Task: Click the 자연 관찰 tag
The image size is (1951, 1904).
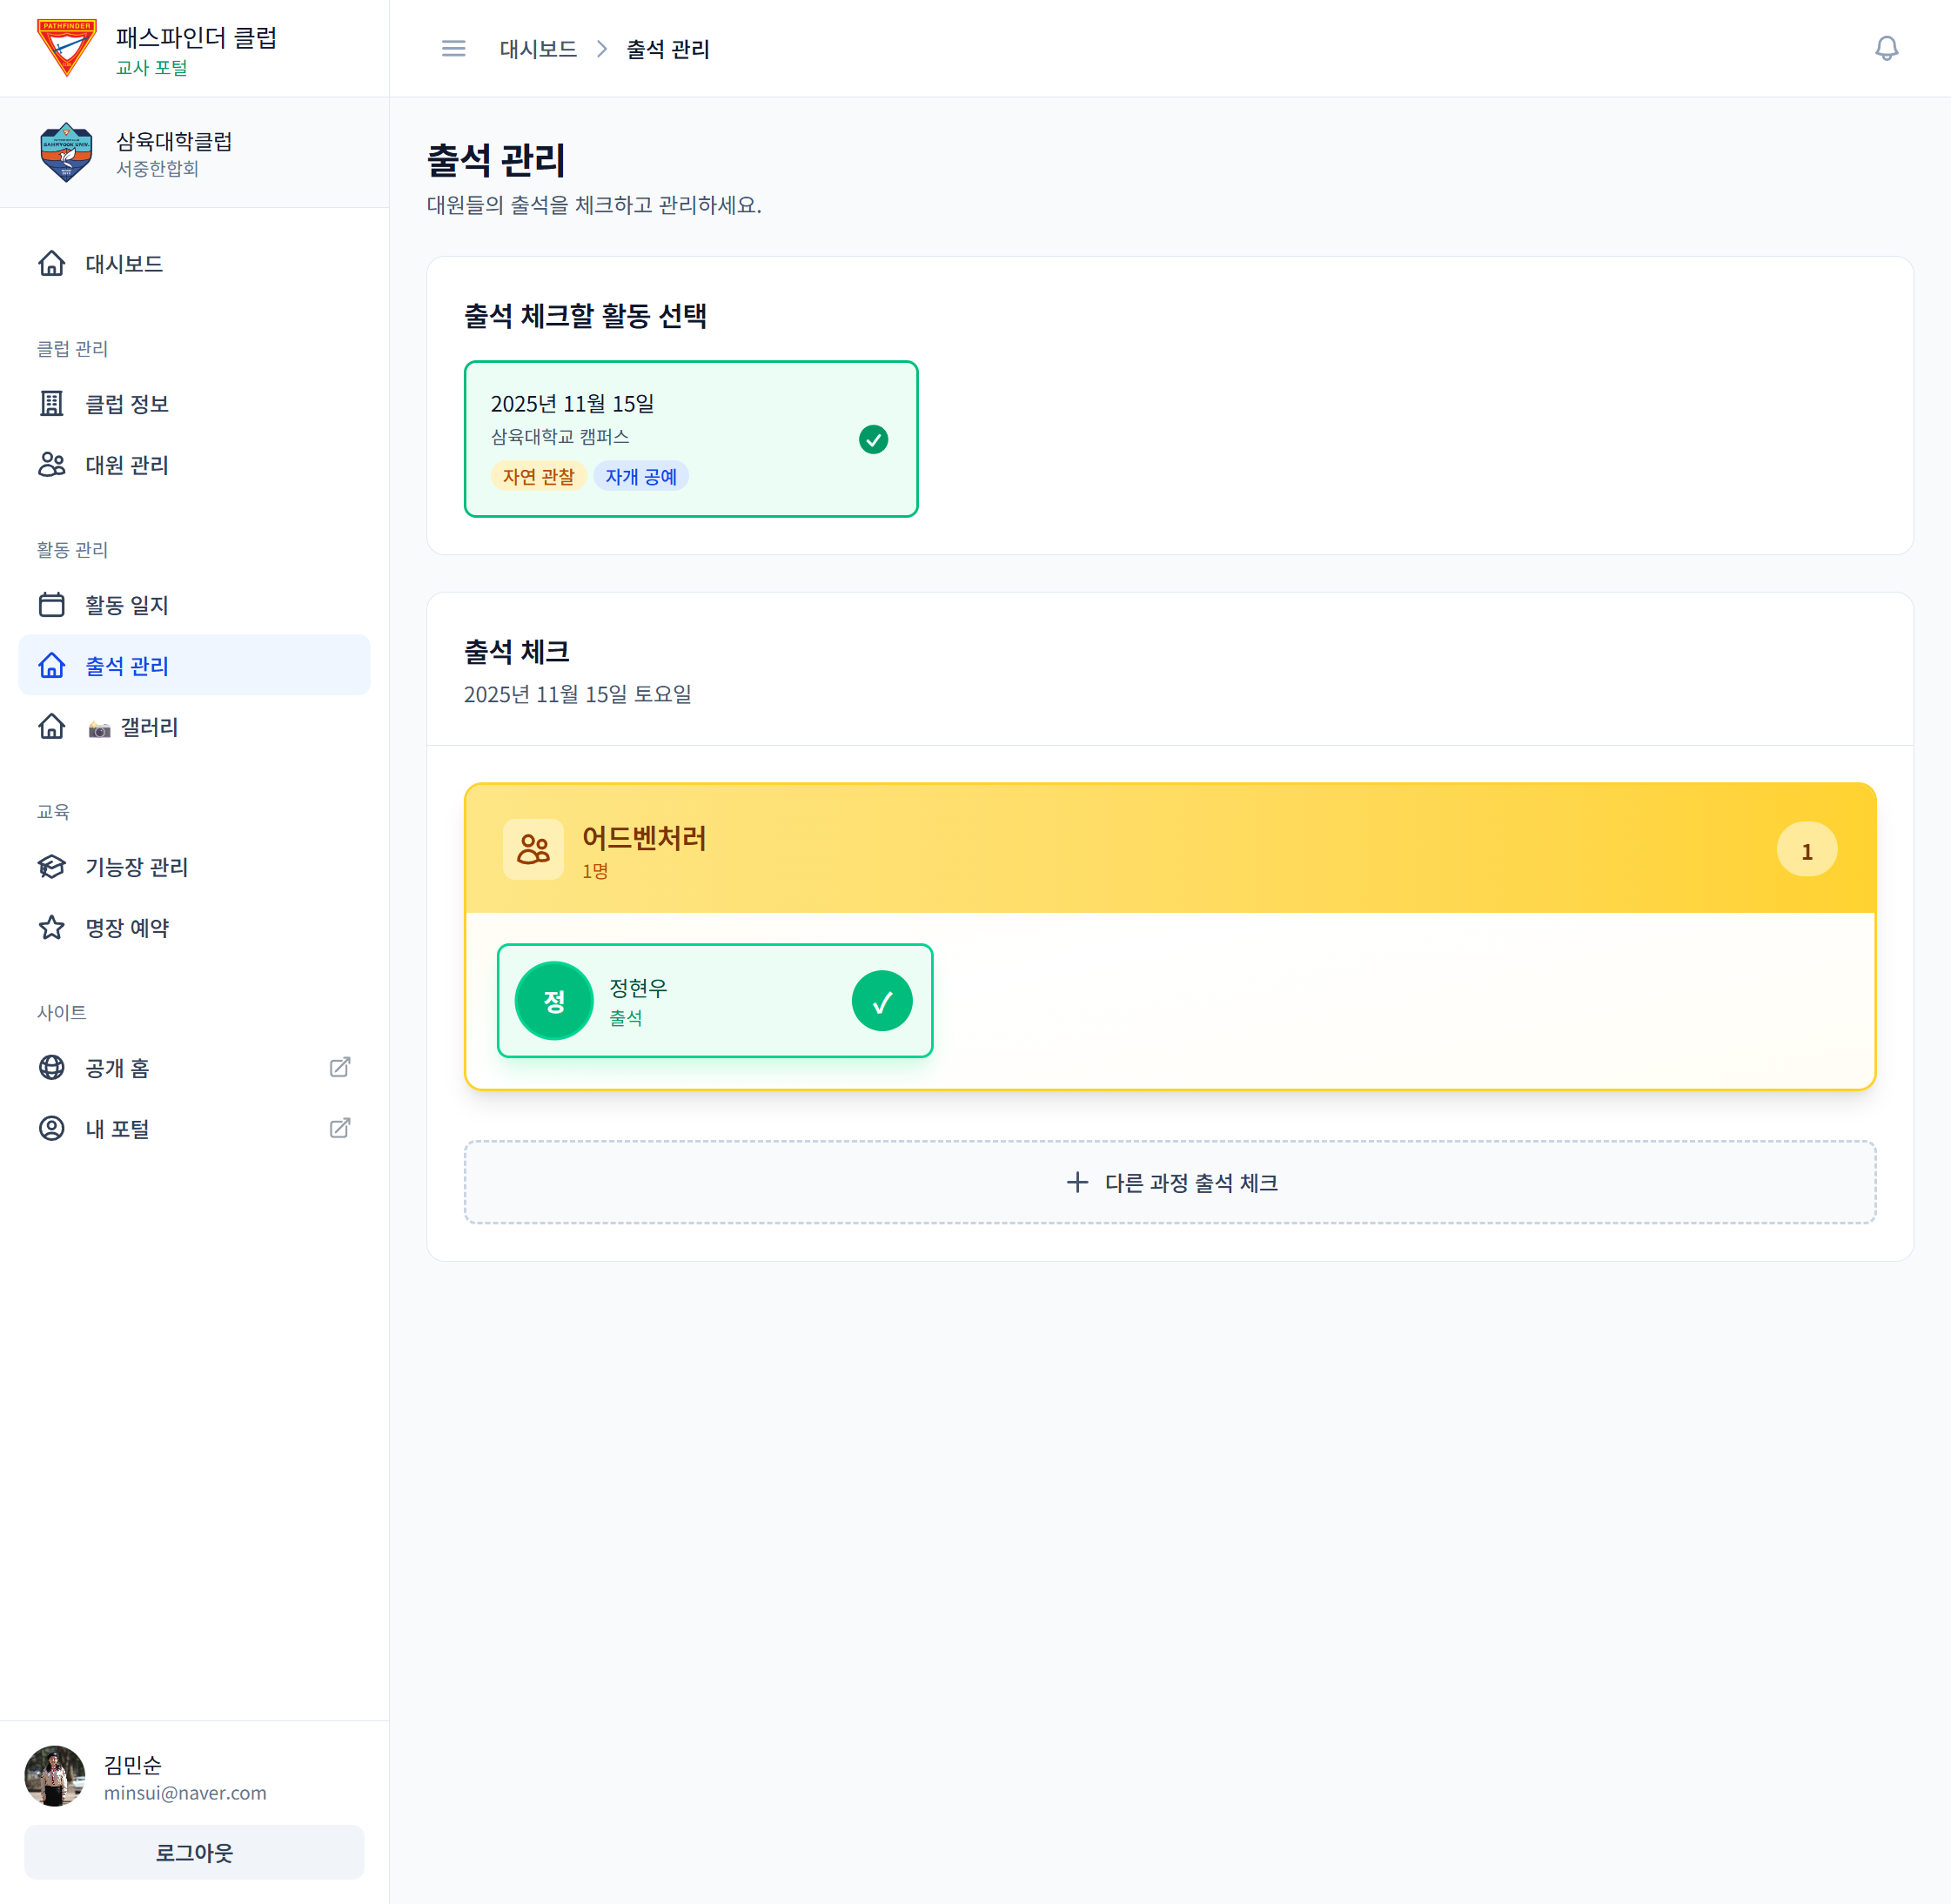Action: tap(539, 476)
